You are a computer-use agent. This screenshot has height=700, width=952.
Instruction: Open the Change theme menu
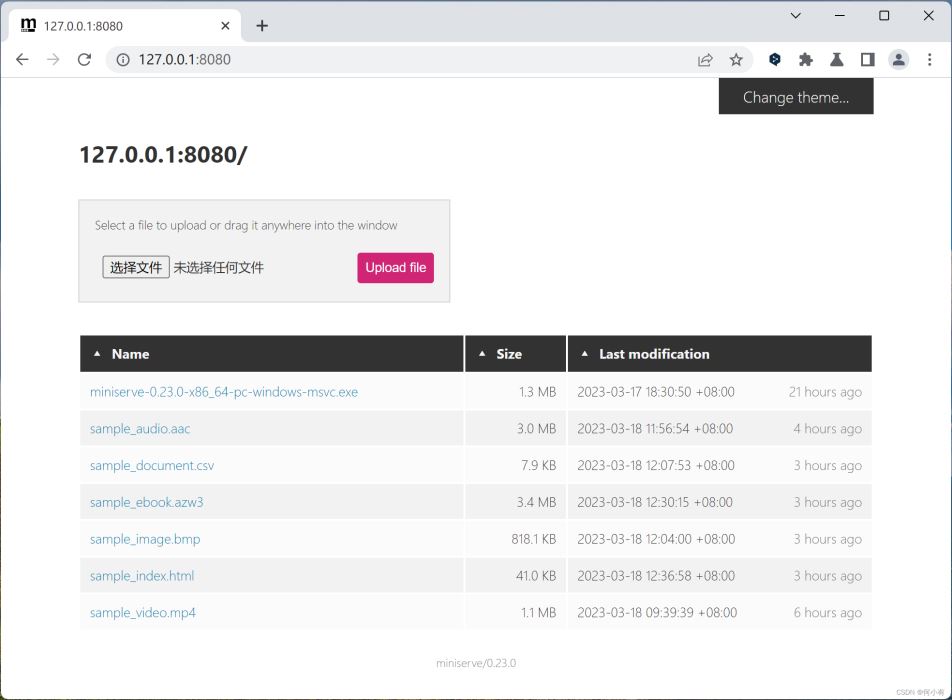tap(795, 97)
